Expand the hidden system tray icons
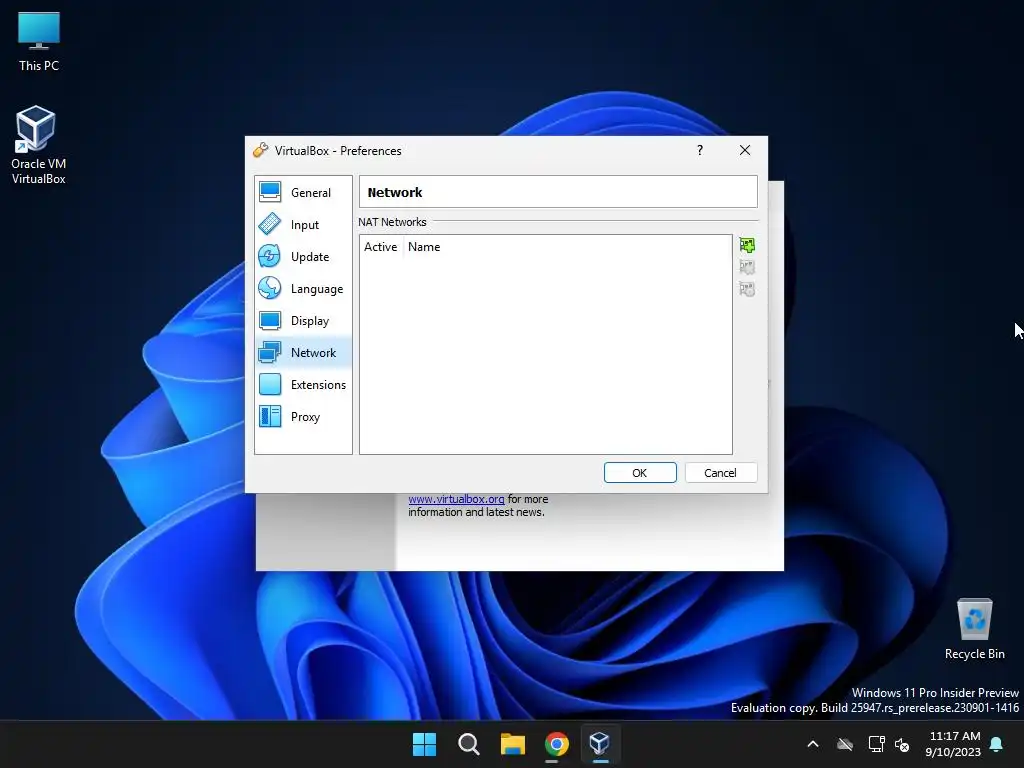Screen dimensions: 1024x768 coord(813,744)
